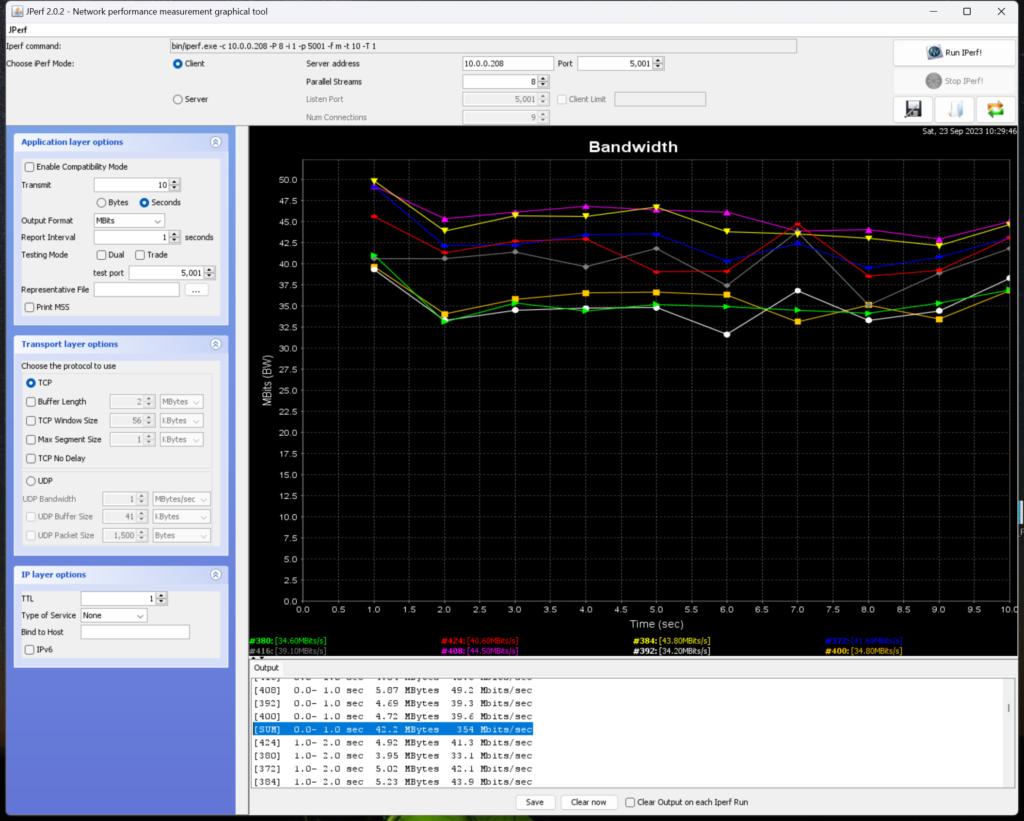Viewport: 1024px width, 821px height.
Task: Click legend entry #380 34.60MBits/s
Action: coord(288,641)
